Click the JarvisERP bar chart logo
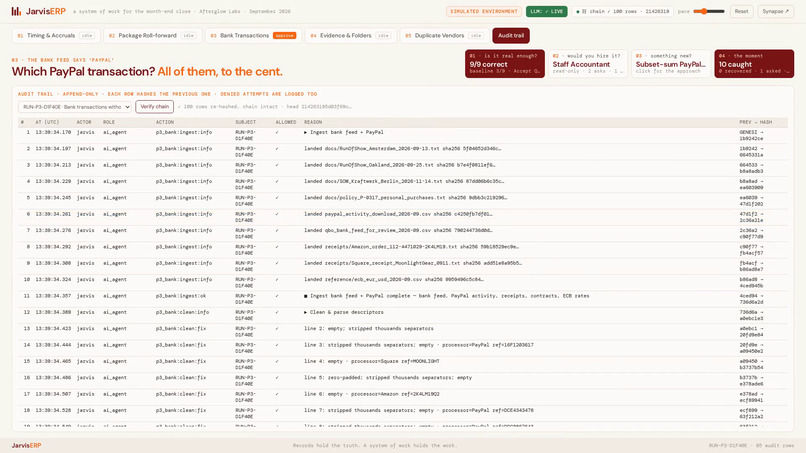The width and height of the screenshot is (806, 453). [x=16, y=11]
